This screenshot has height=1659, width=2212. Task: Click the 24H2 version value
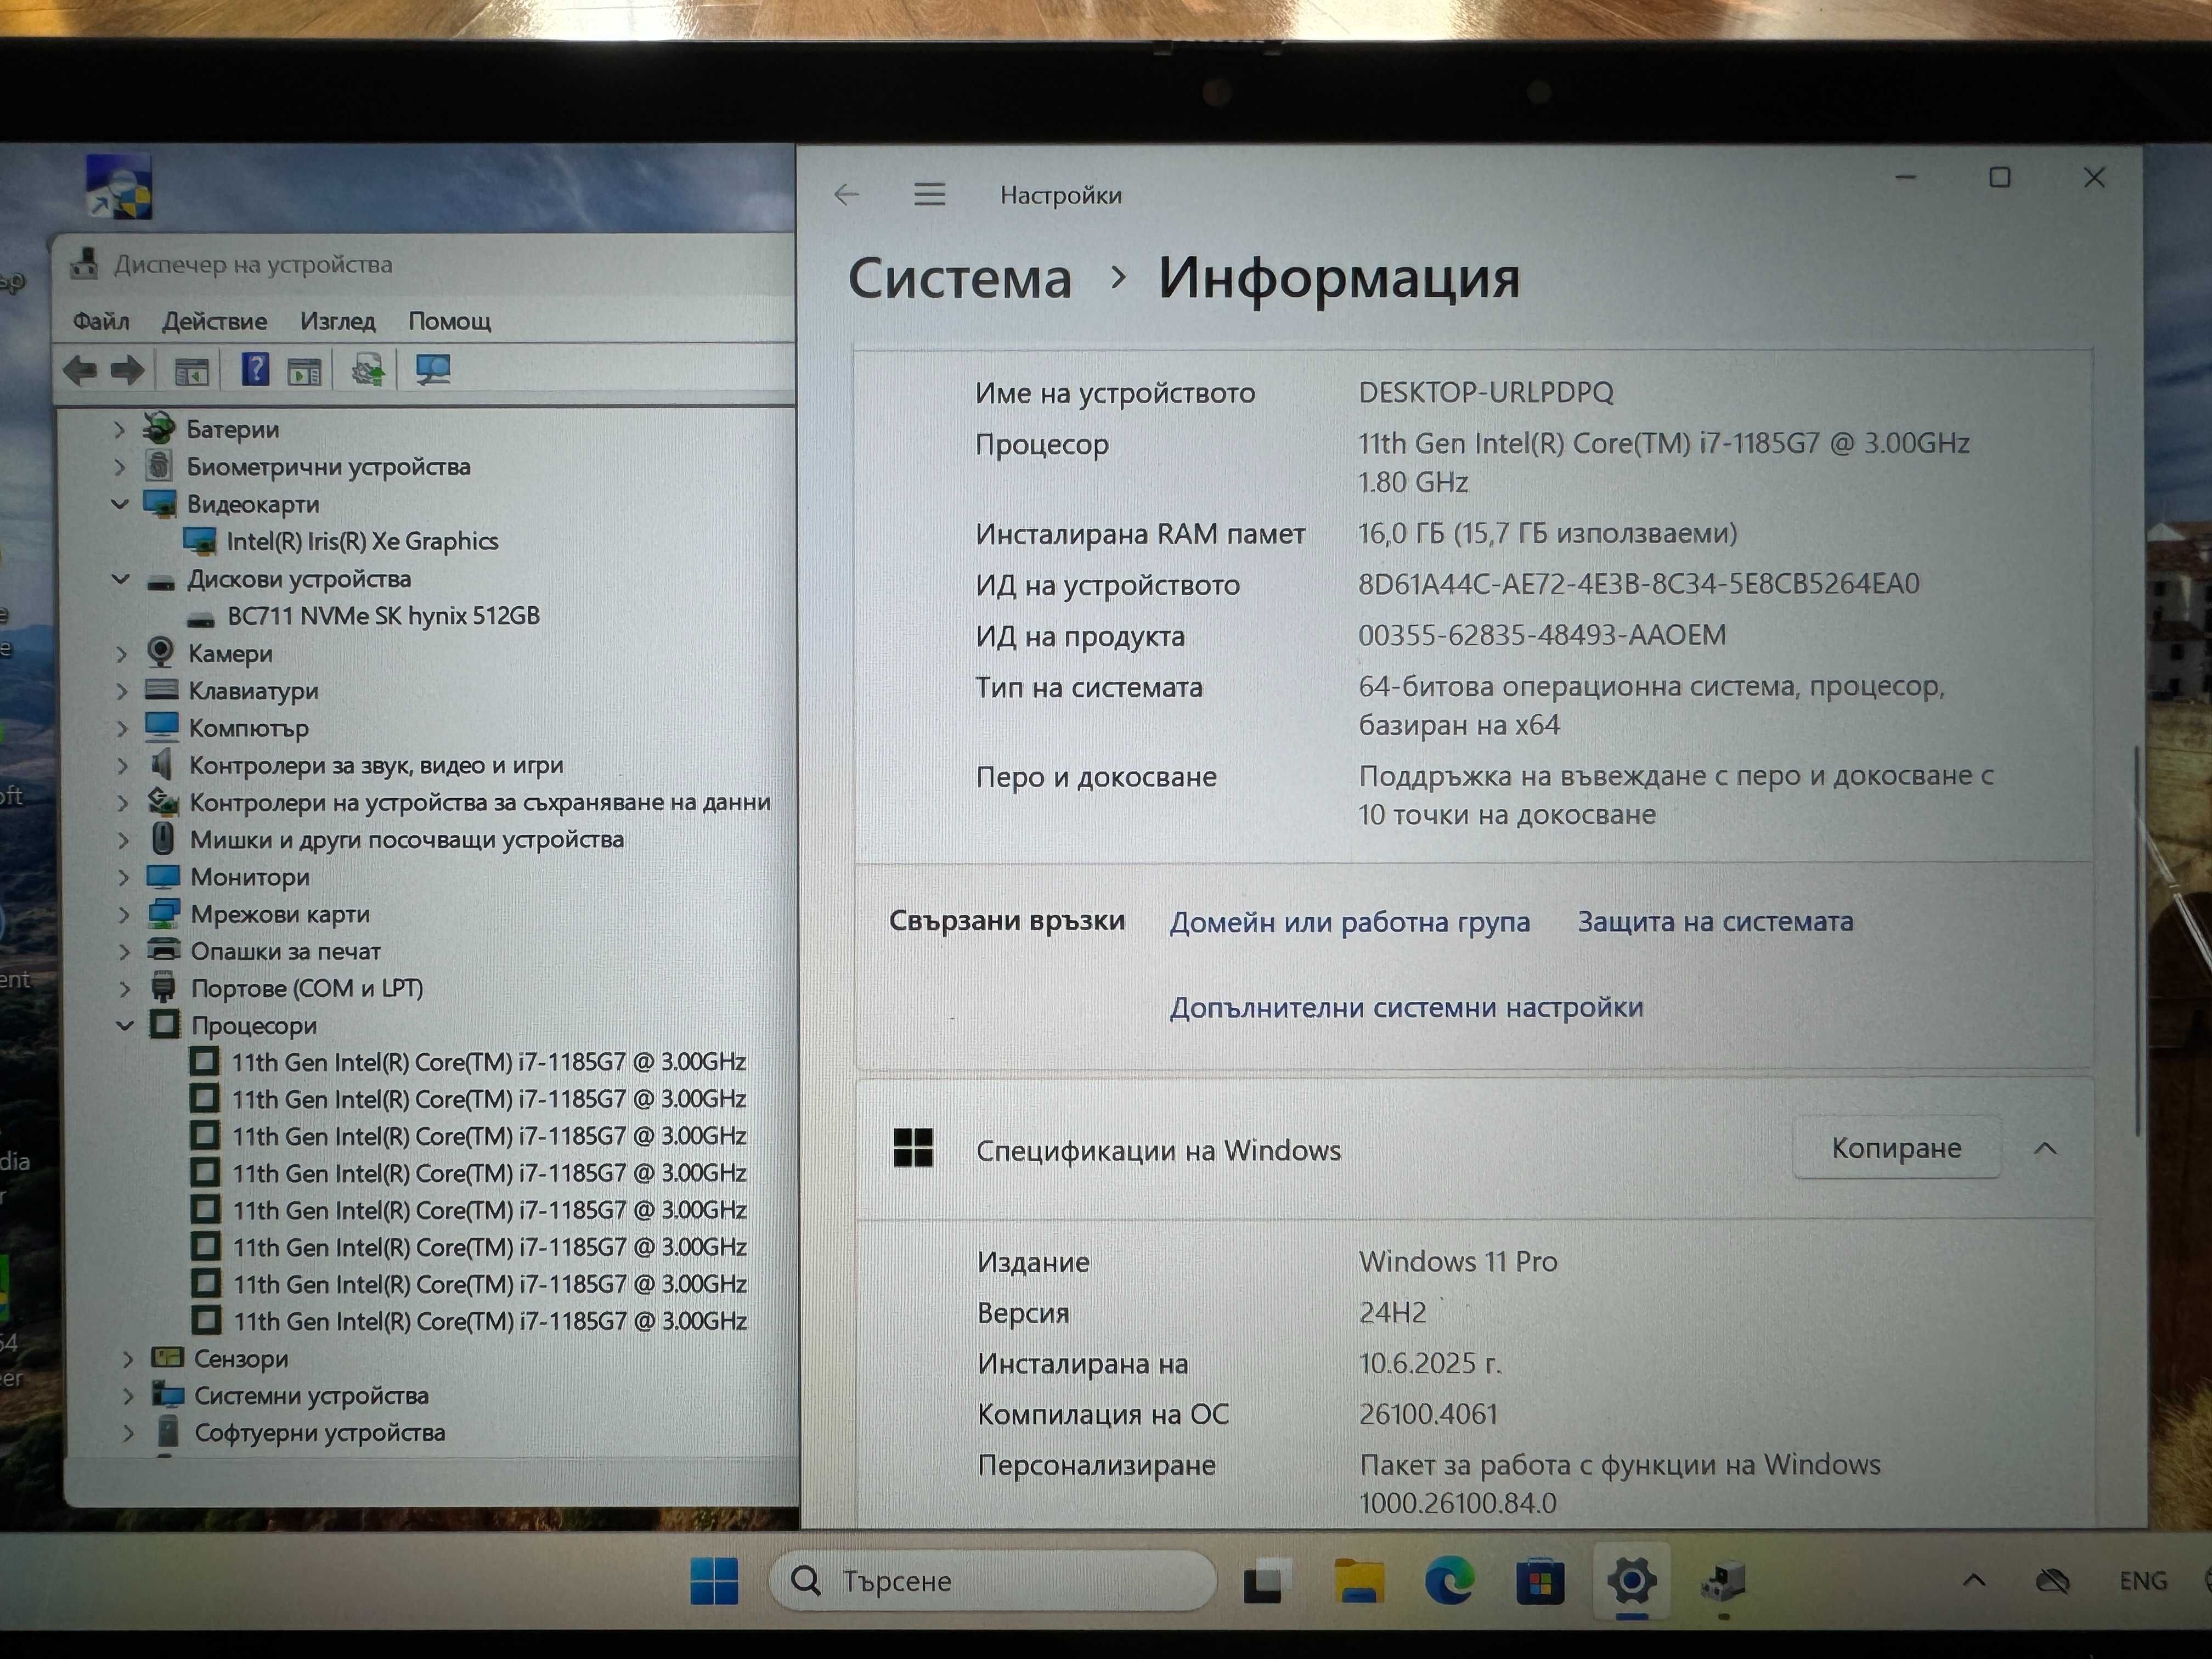(1392, 1313)
